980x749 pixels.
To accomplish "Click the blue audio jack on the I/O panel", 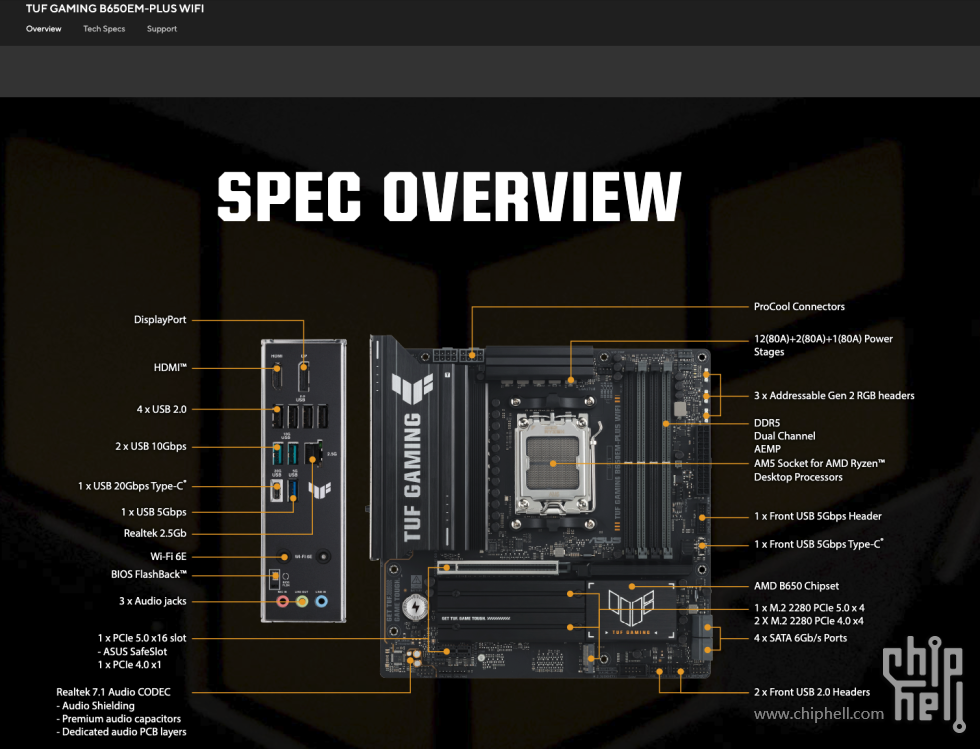I will pyautogui.click(x=321, y=601).
